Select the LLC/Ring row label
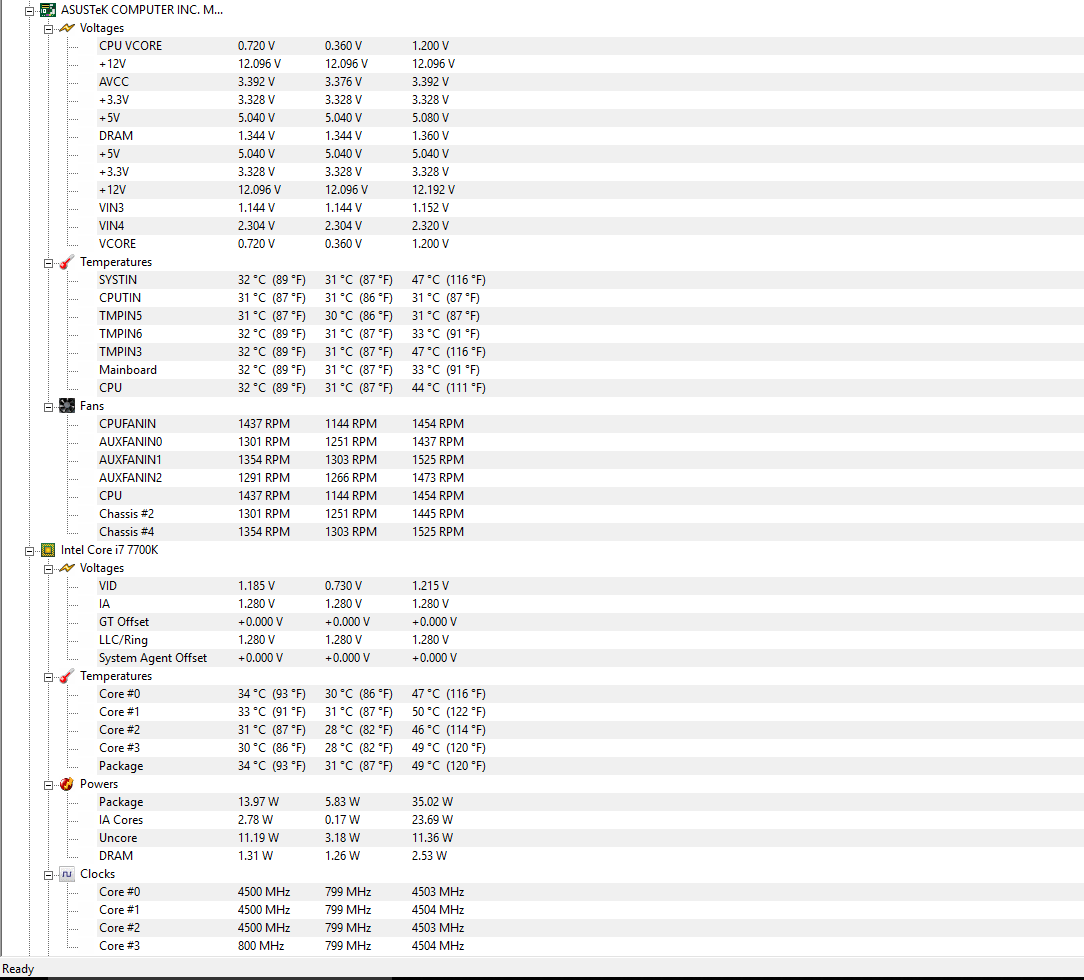Image resolution: width=1084 pixels, height=980 pixels. (x=123, y=639)
